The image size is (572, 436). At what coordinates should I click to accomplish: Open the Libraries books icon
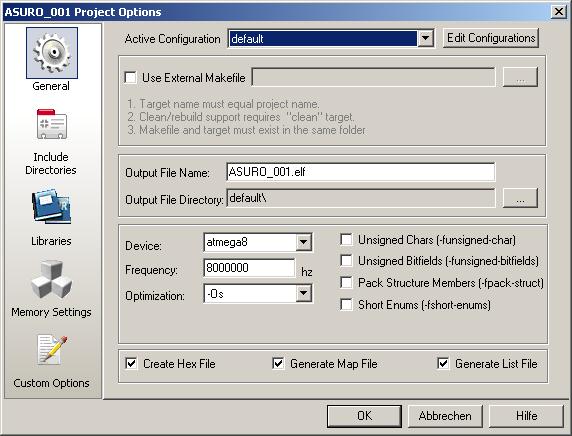pos(51,206)
